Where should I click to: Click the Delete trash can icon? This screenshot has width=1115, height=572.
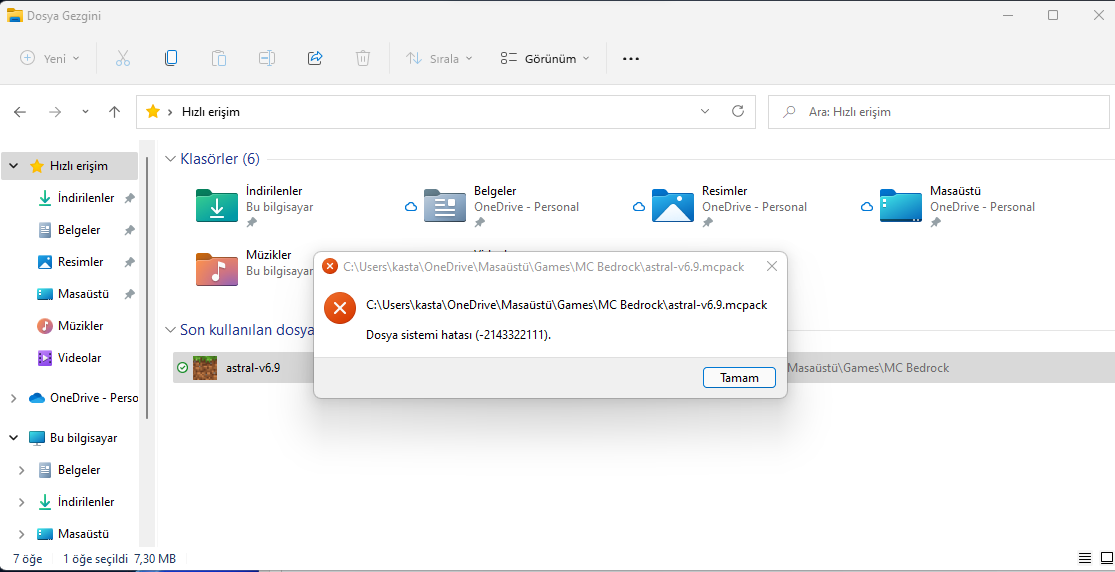tap(363, 58)
